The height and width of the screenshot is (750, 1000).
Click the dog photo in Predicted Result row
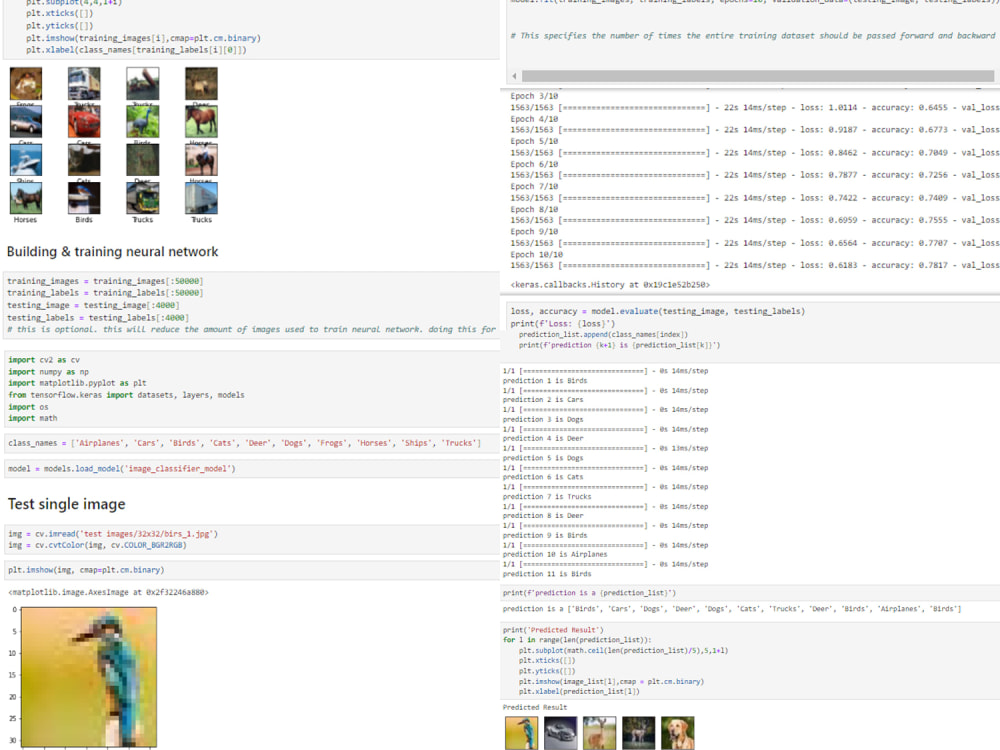coord(678,732)
